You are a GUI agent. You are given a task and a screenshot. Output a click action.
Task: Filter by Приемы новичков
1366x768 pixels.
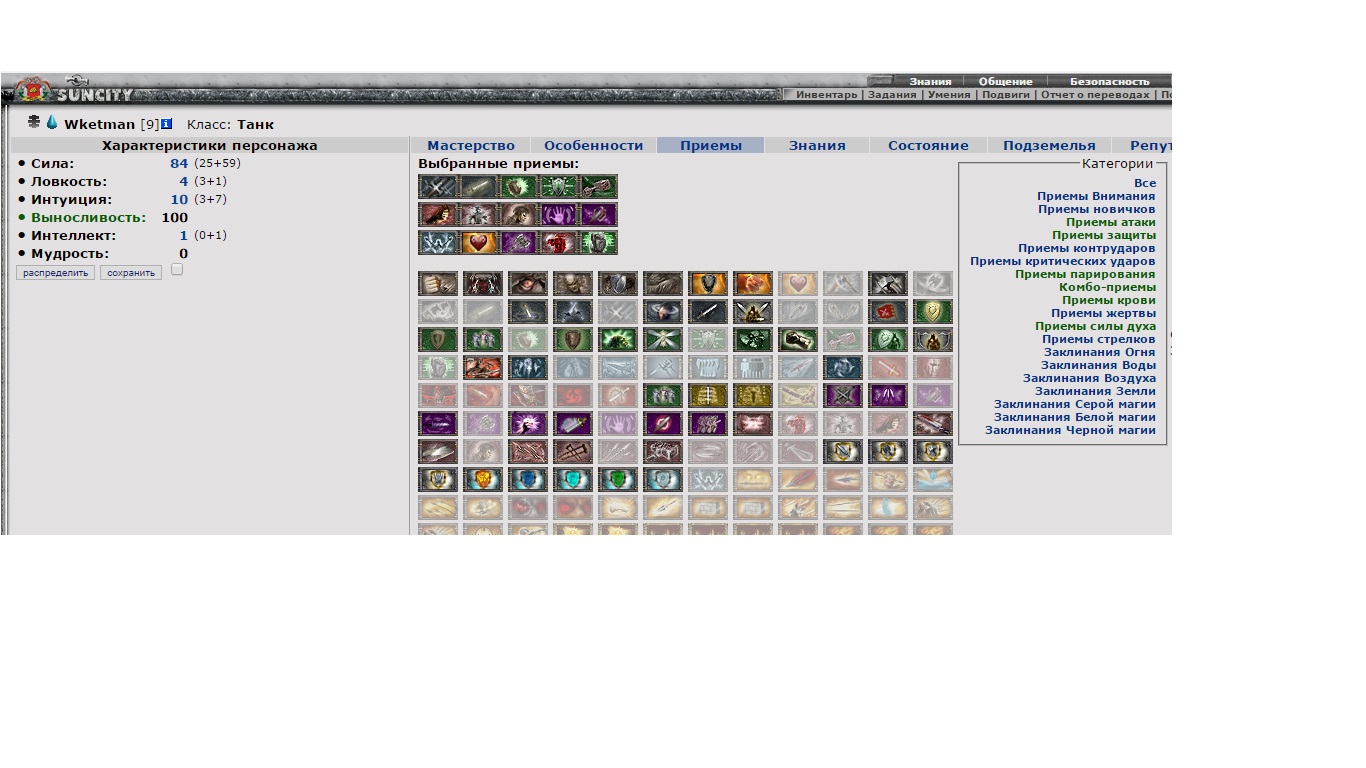coord(1097,210)
